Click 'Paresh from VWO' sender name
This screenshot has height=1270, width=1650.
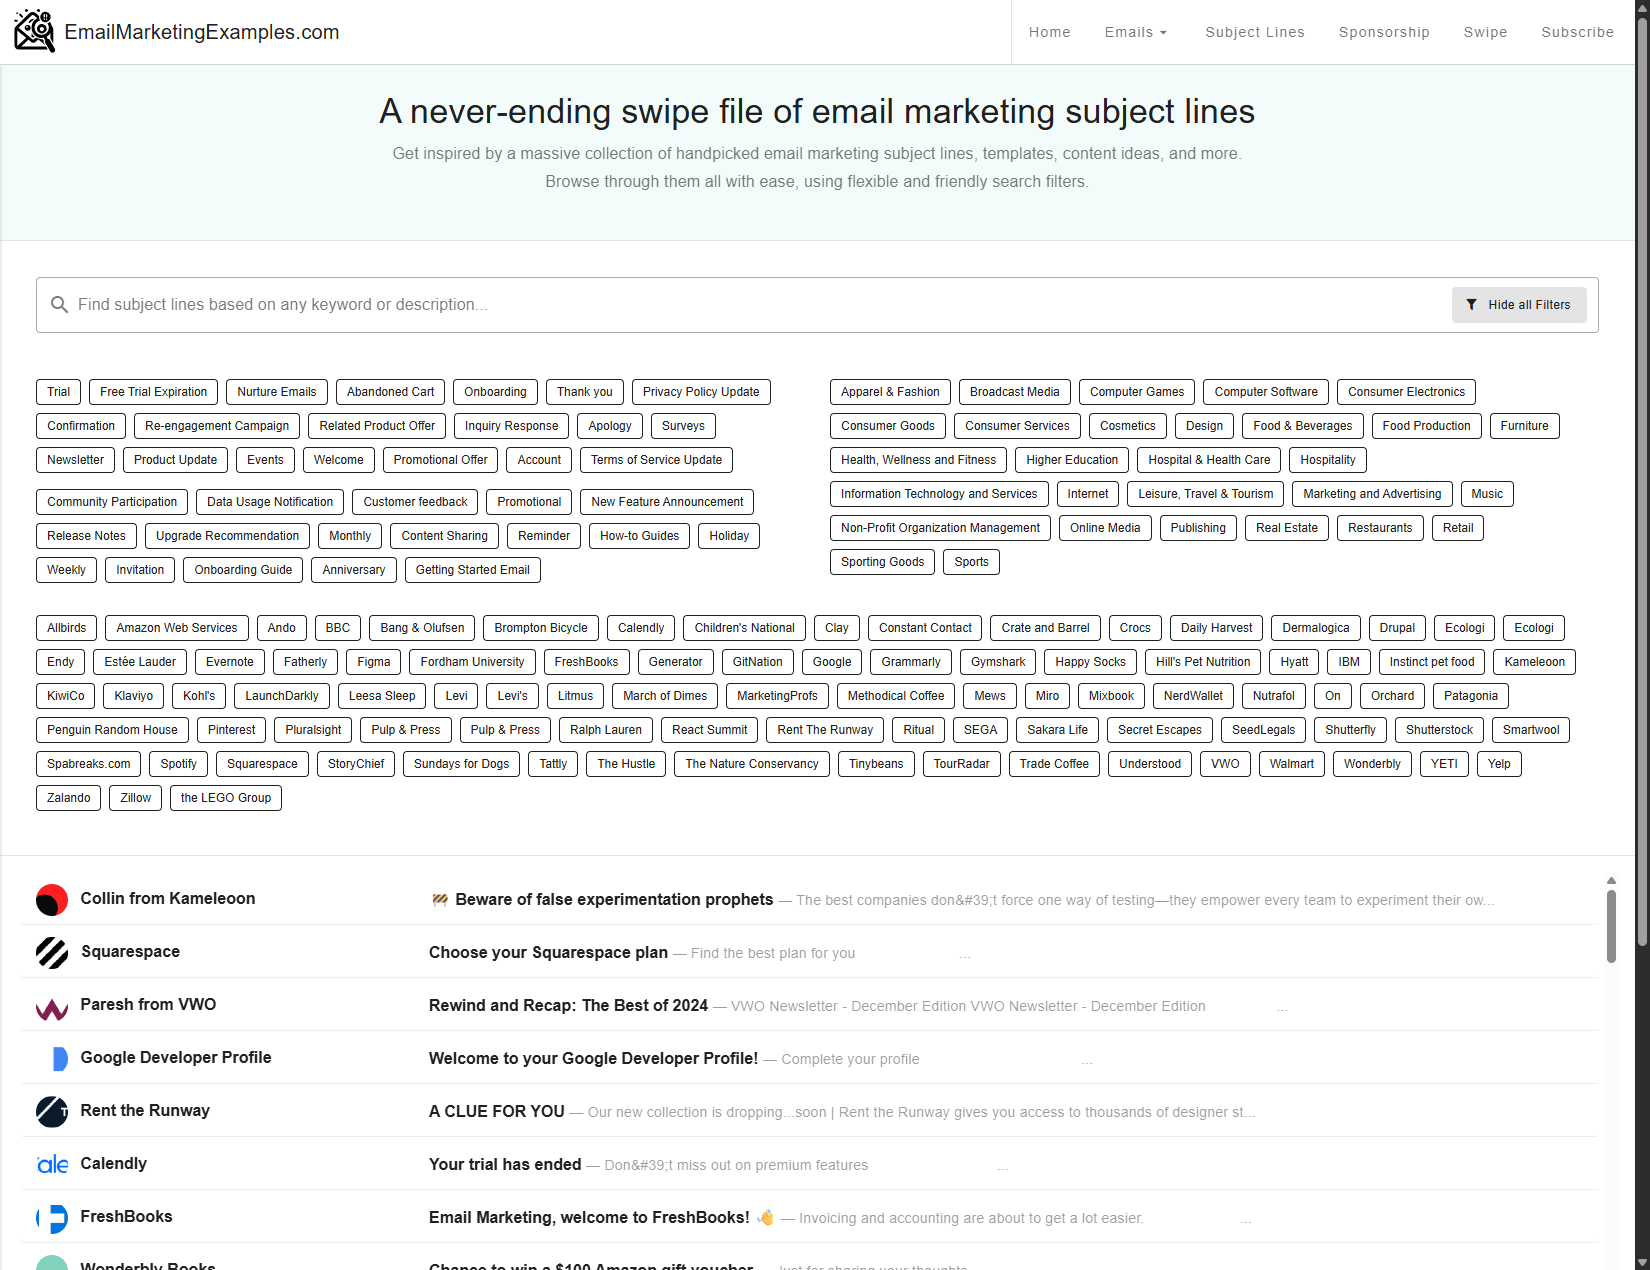pyautogui.click(x=148, y=1005)
